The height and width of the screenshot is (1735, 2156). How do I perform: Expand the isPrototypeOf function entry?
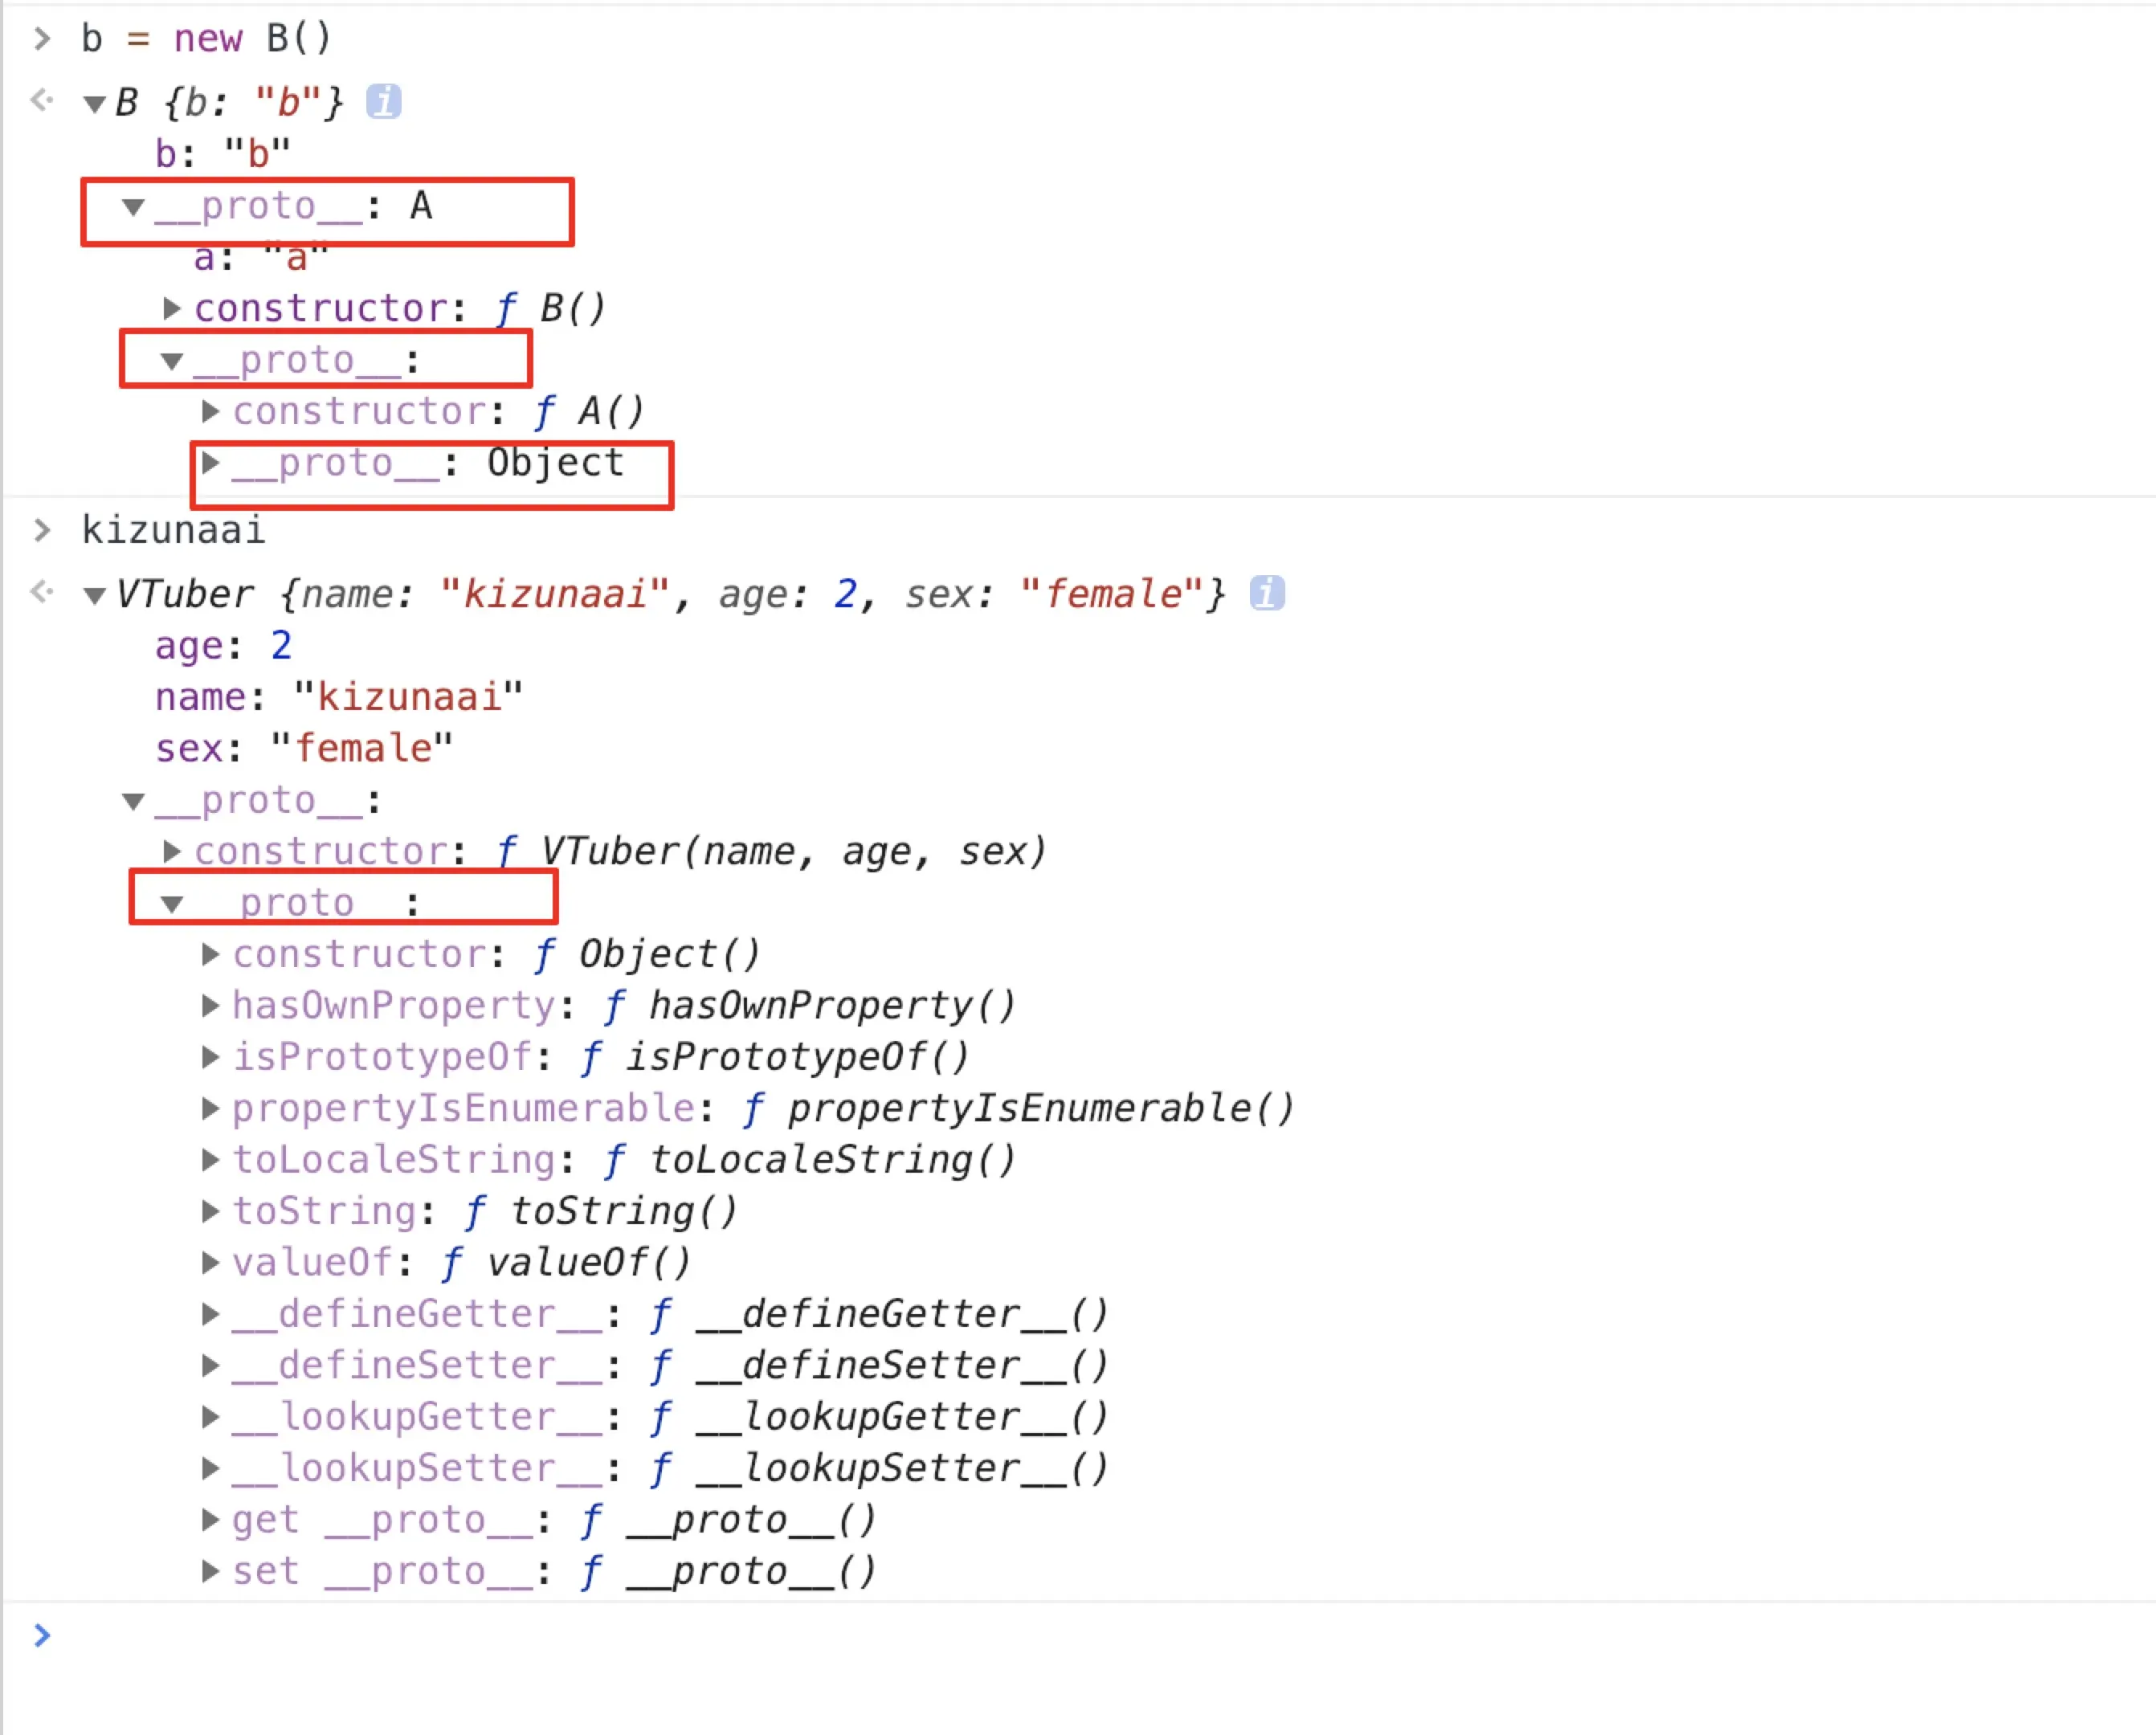coord(210,1057)
